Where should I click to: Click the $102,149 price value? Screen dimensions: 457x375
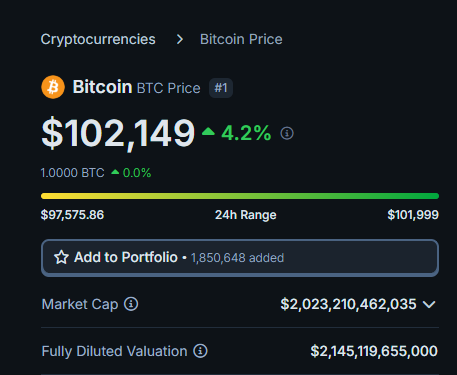coord(118,133)
